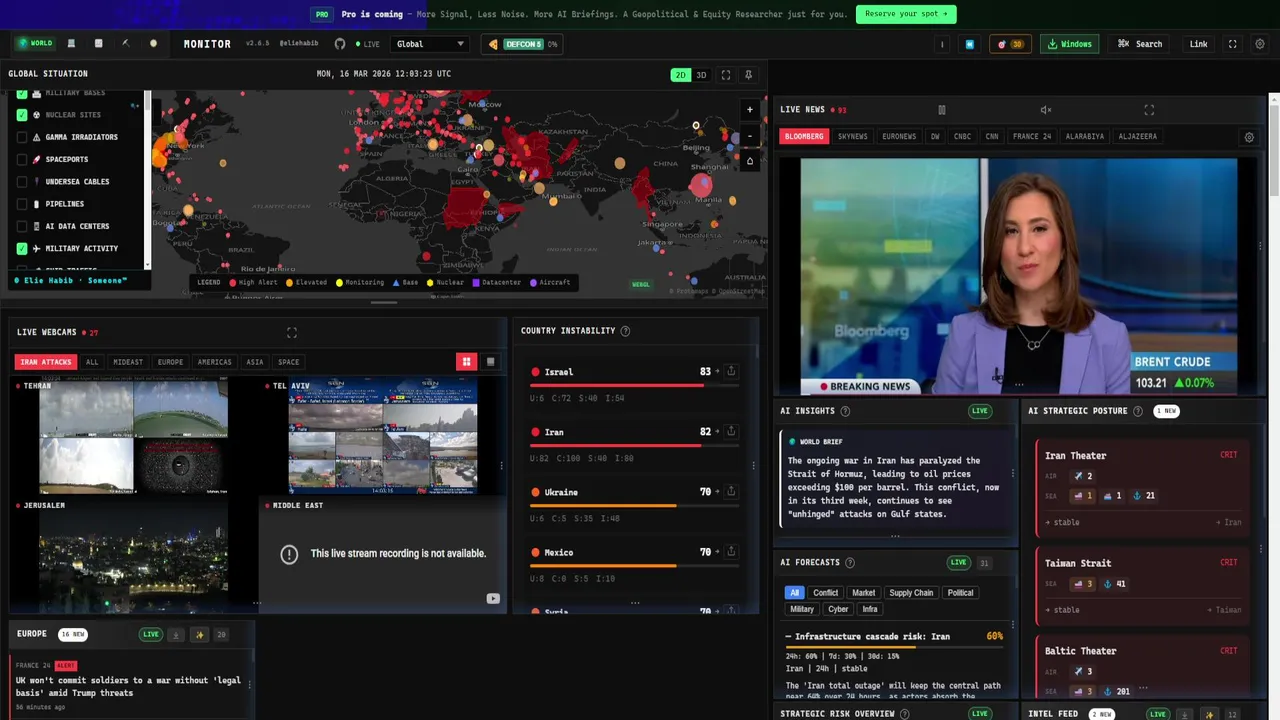This screenshot has width=1280, height=720.
Task: Expand the Live Webcams panel fullscreen
Action: [x=292, y=333]
